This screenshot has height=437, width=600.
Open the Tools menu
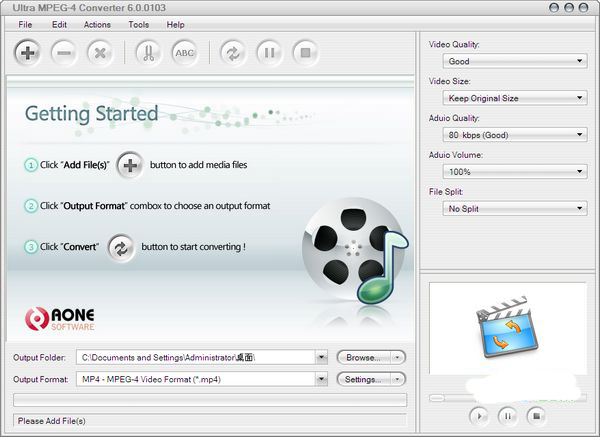pos(139,24)
